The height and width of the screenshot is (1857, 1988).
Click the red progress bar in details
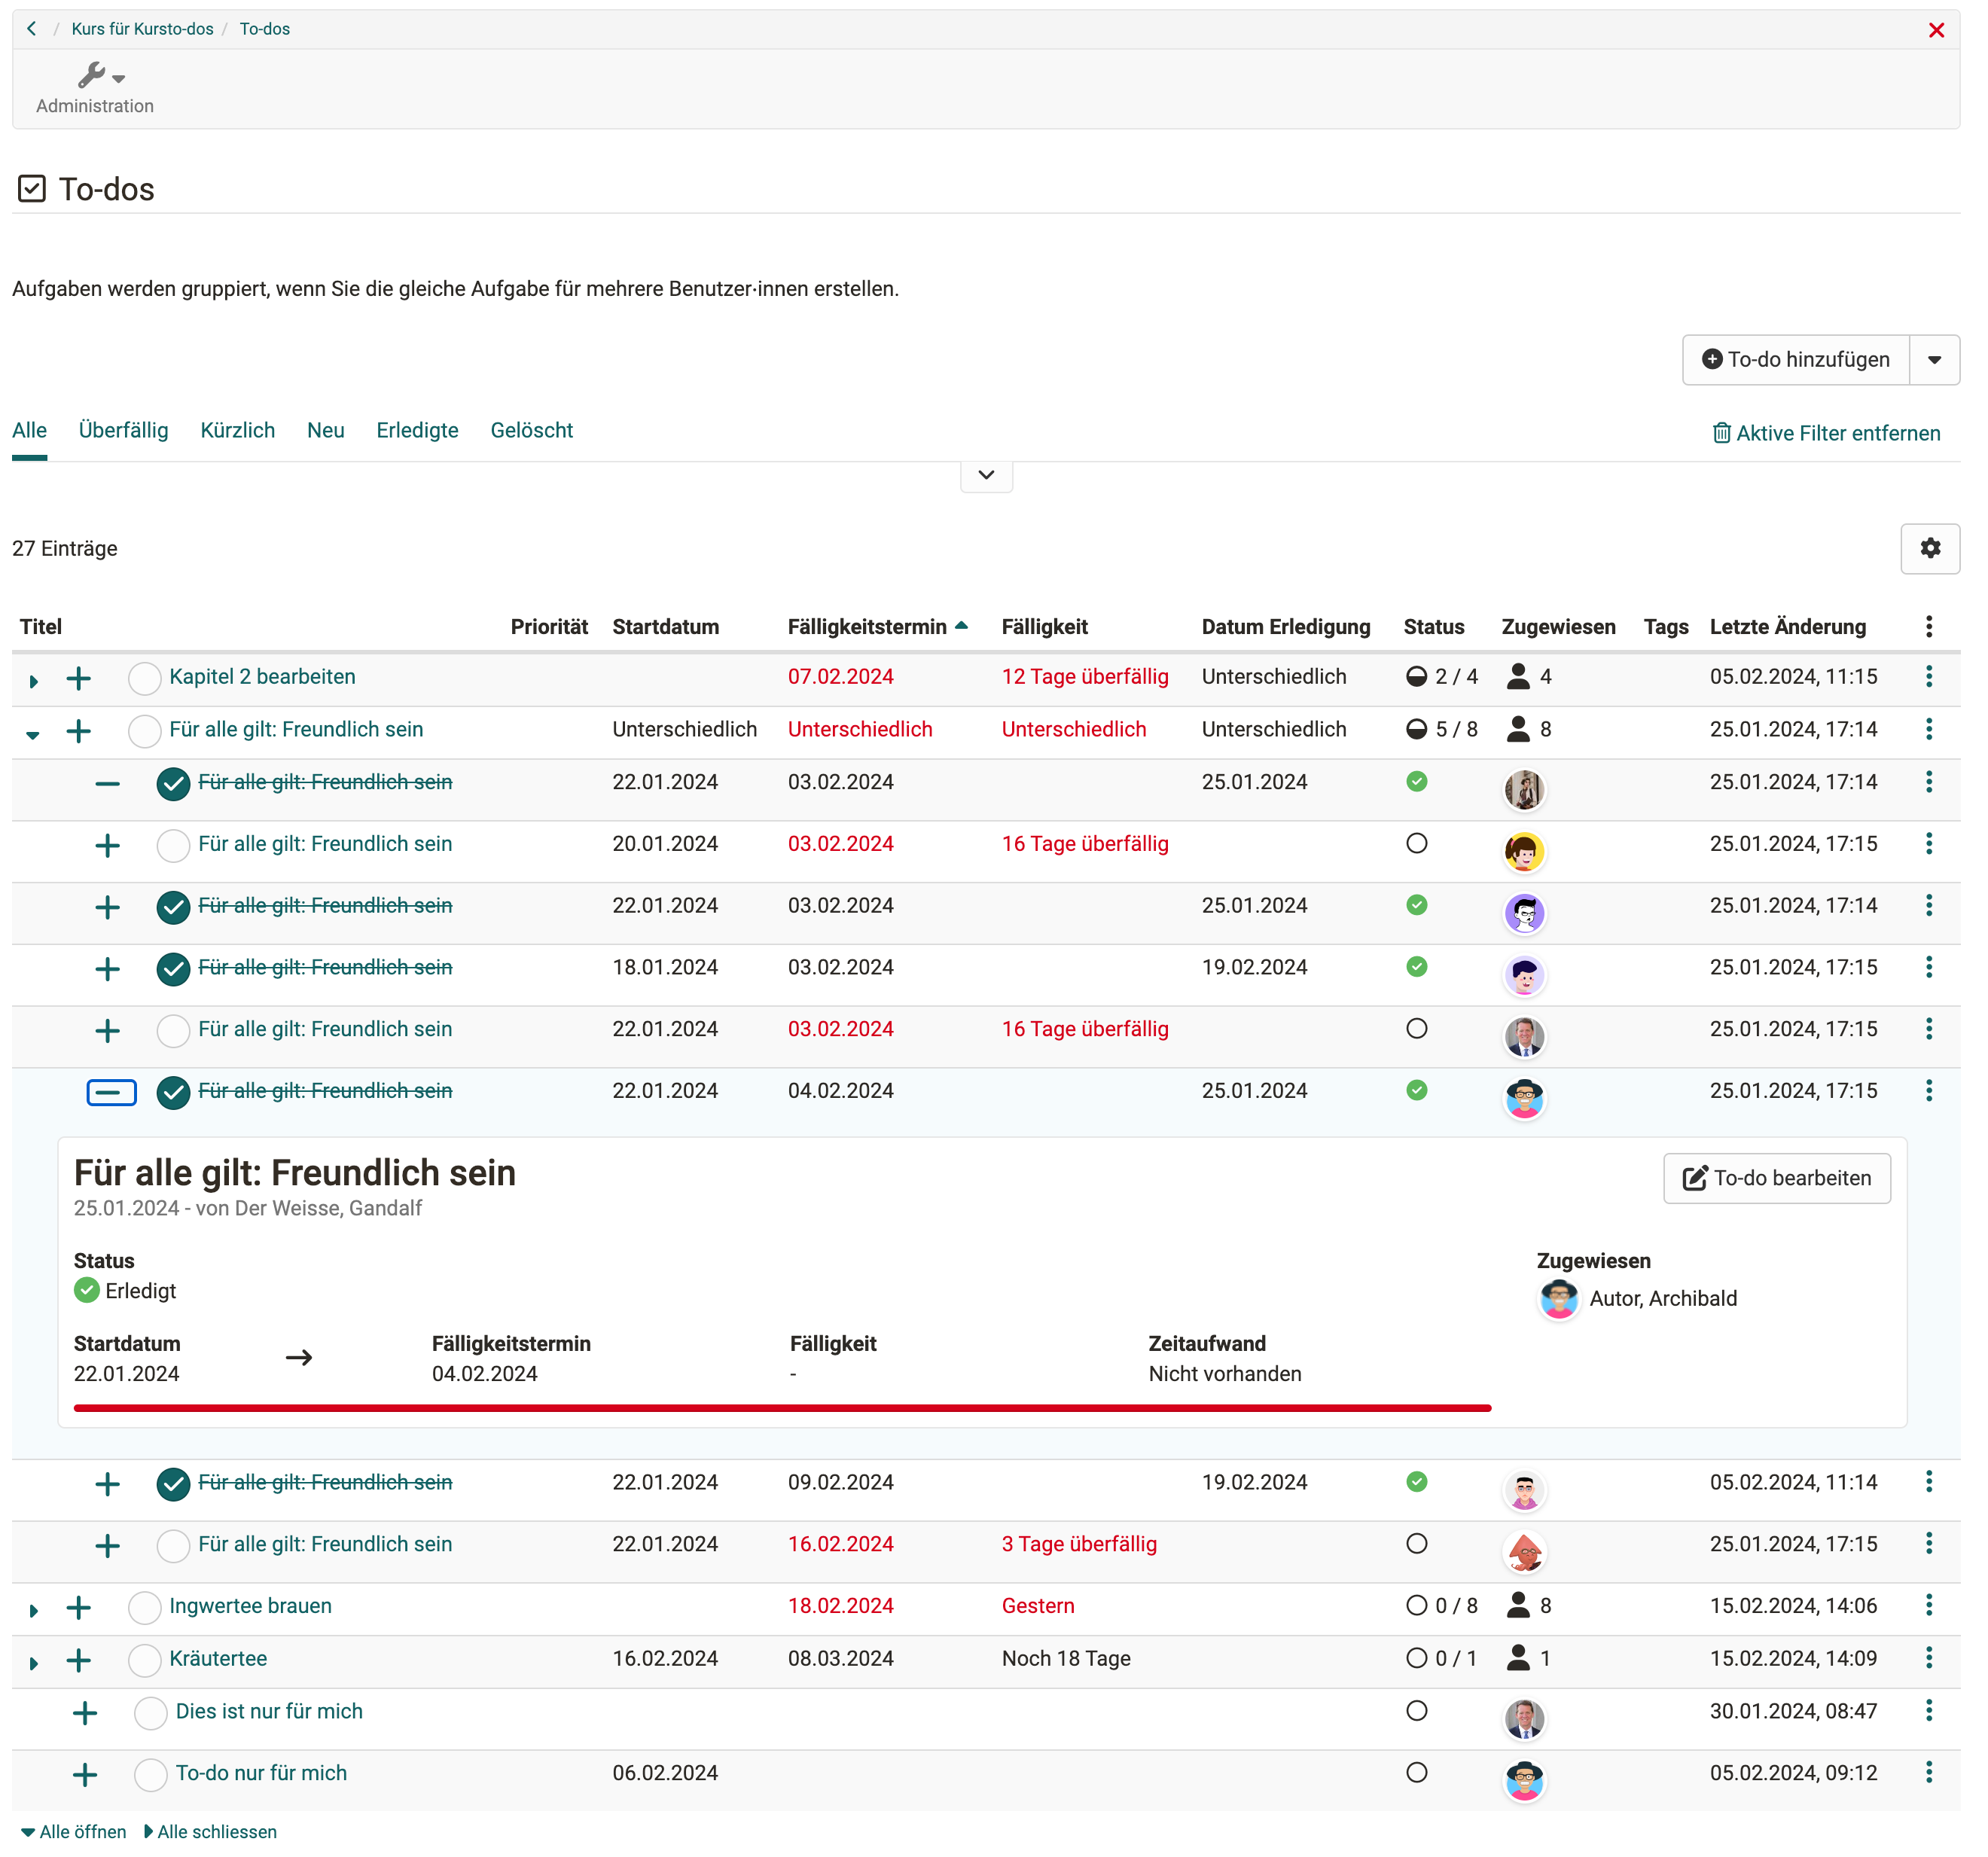click(782, 1408)
